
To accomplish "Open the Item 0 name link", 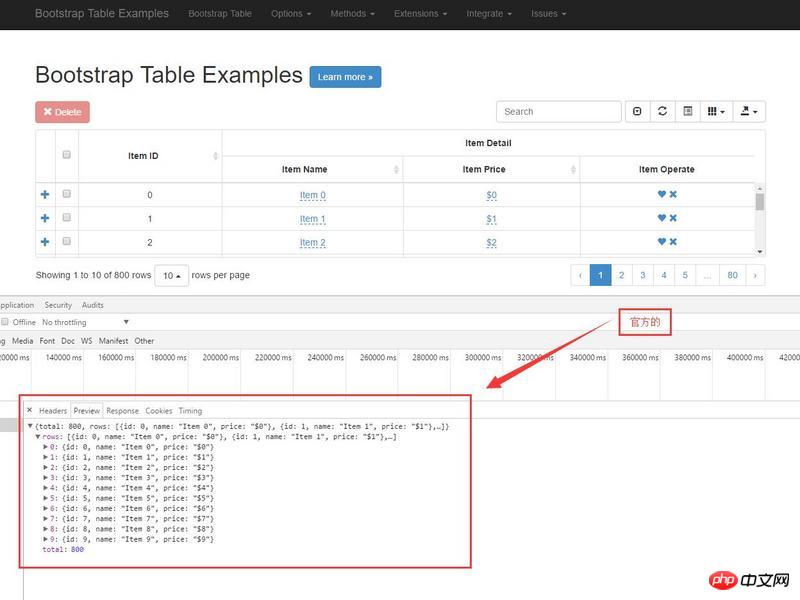I will tap(313, 195).
